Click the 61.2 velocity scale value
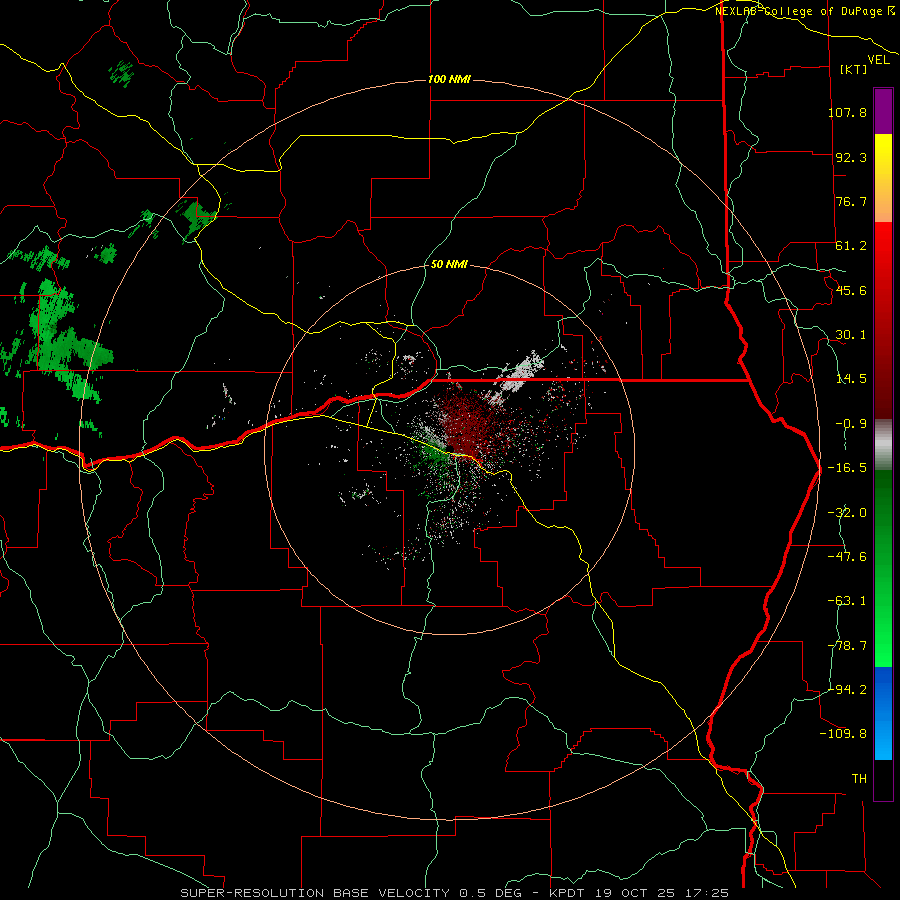This screenshot has width=900, height=900. (x=851, y=246)
